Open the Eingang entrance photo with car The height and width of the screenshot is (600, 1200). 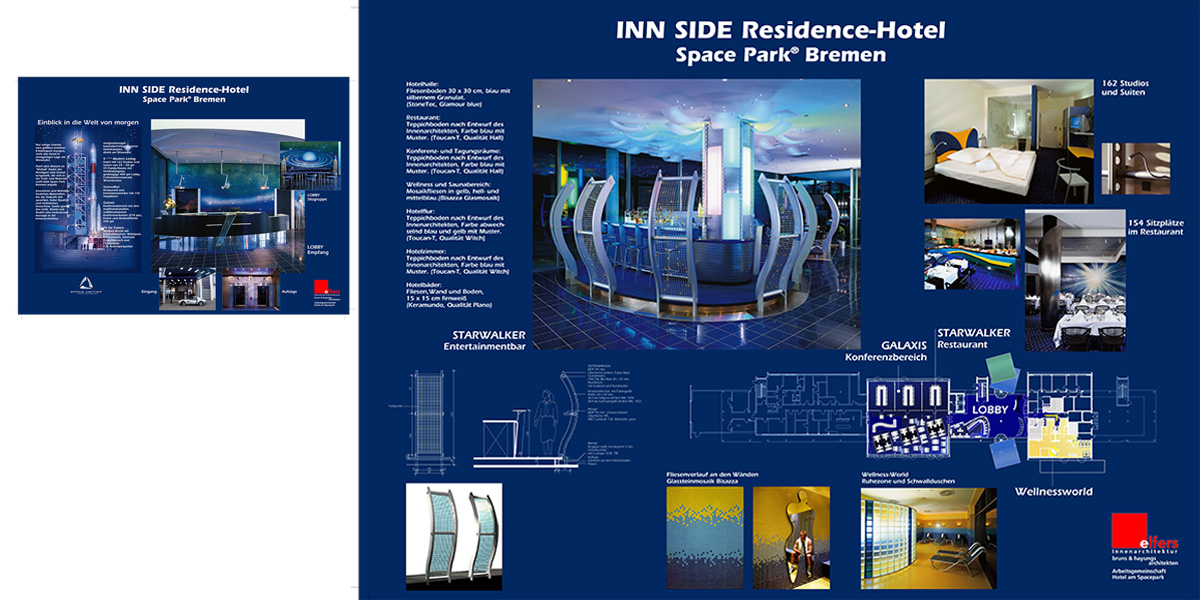[187, 288]
